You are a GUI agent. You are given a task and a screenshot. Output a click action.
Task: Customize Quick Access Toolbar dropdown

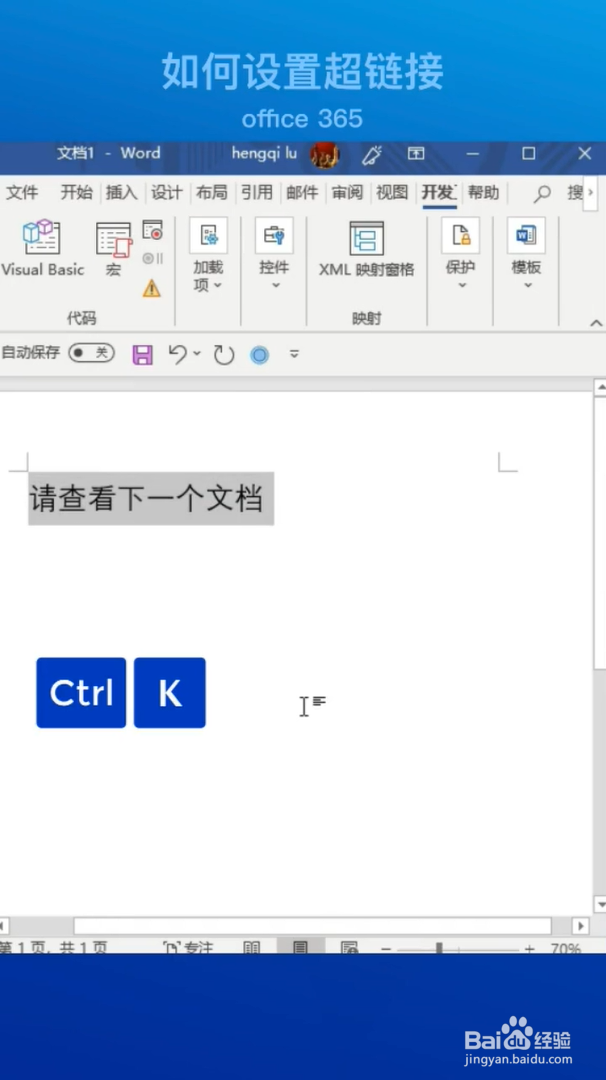[294, 354]
